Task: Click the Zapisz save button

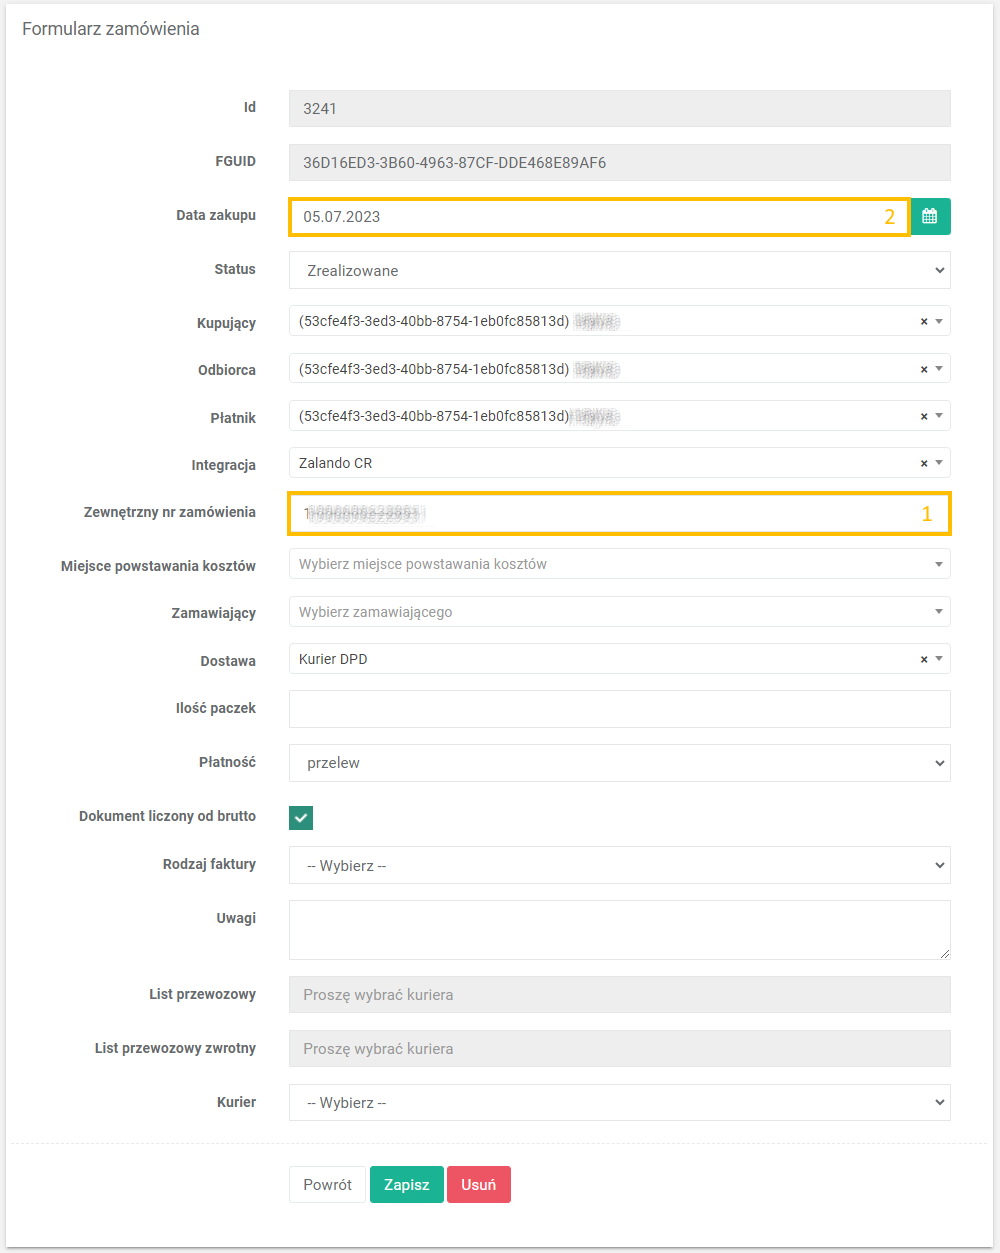Action: (406, 1185)
